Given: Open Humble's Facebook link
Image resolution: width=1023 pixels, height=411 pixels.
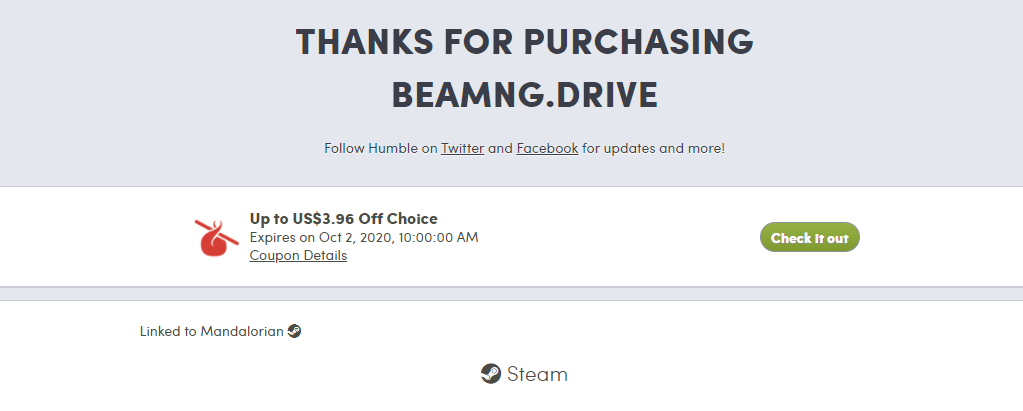Looking at the screenshot, I should click(x=547, y=148).
